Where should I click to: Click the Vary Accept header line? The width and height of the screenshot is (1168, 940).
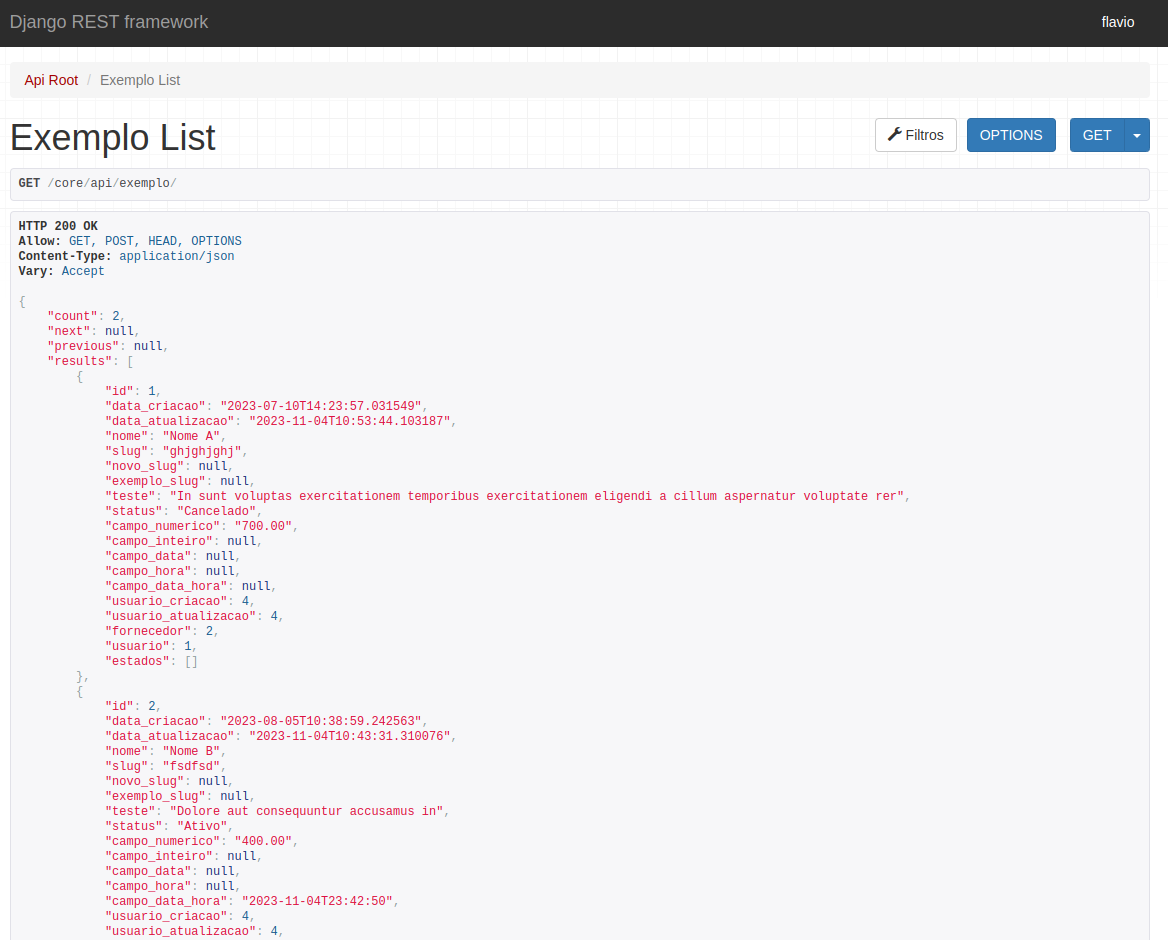(x=61, y=271)
